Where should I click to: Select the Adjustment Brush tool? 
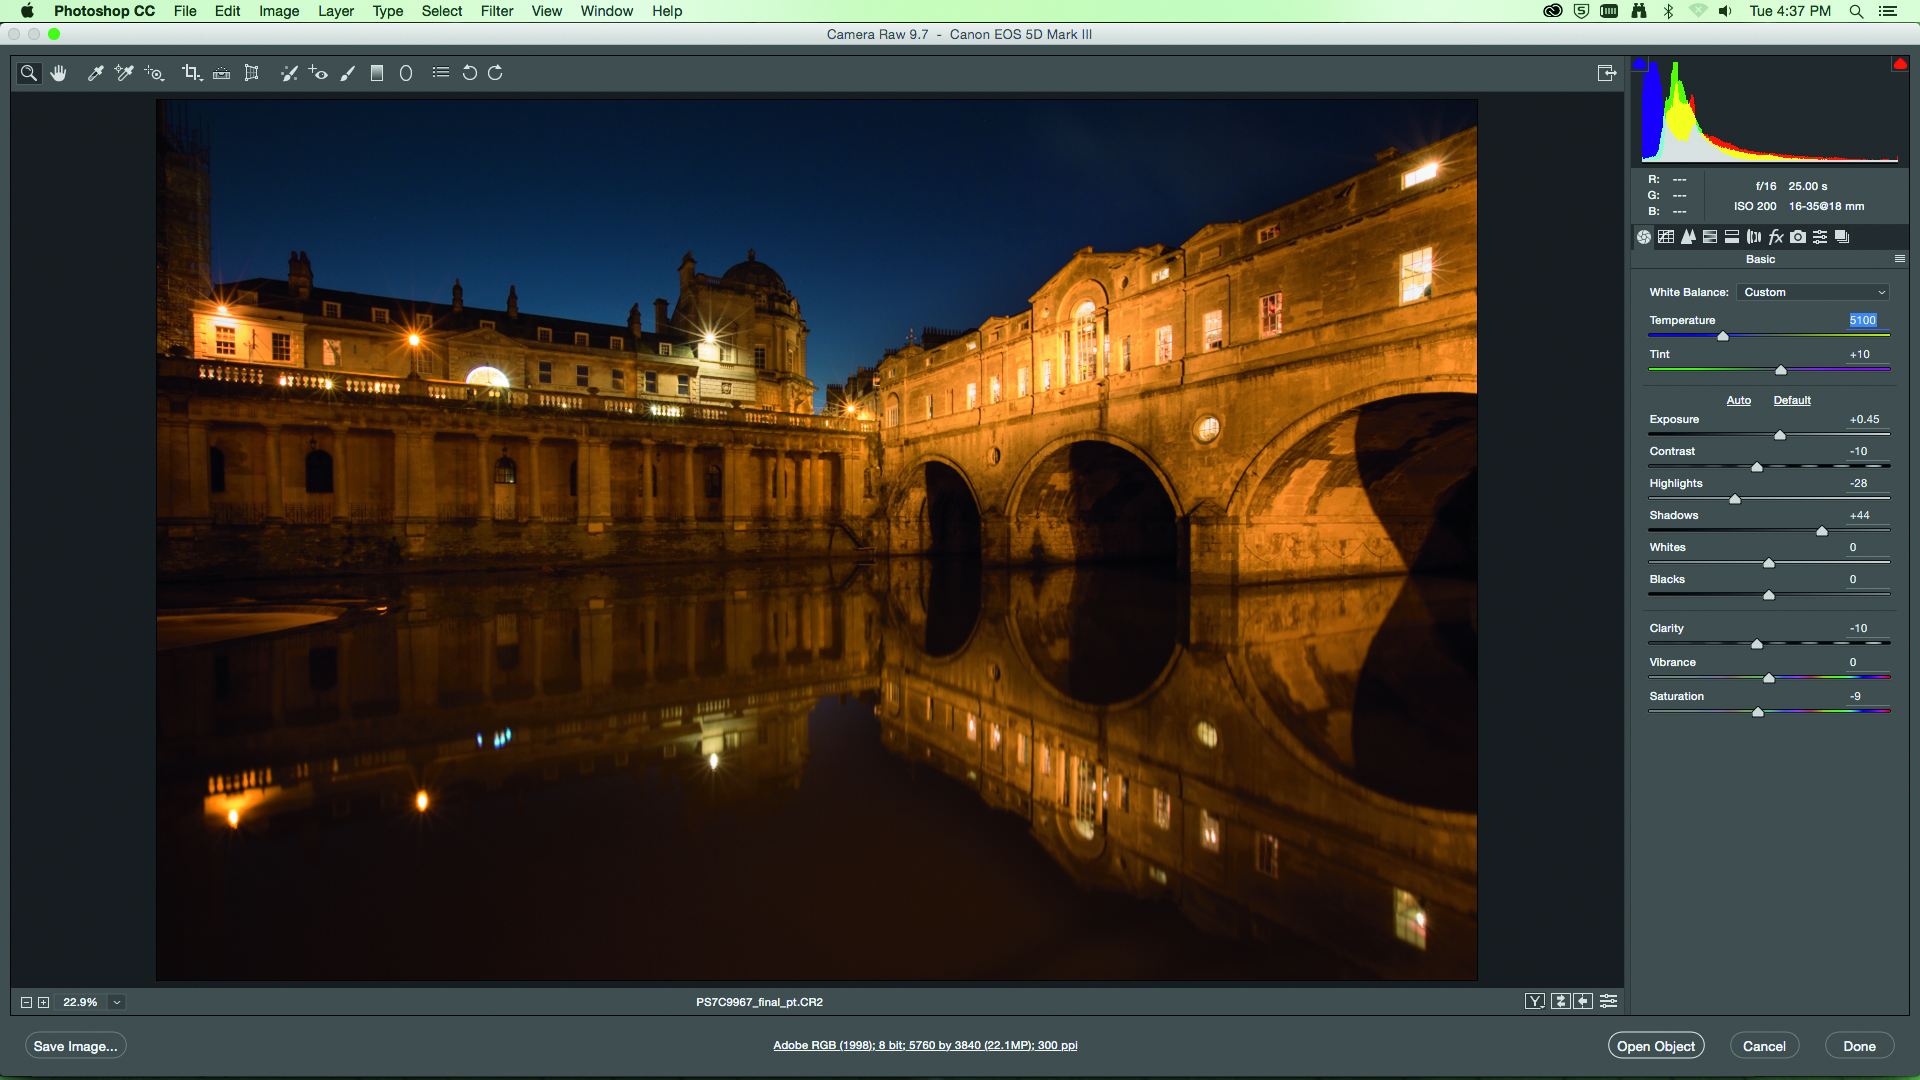click(x=348, y=73)
